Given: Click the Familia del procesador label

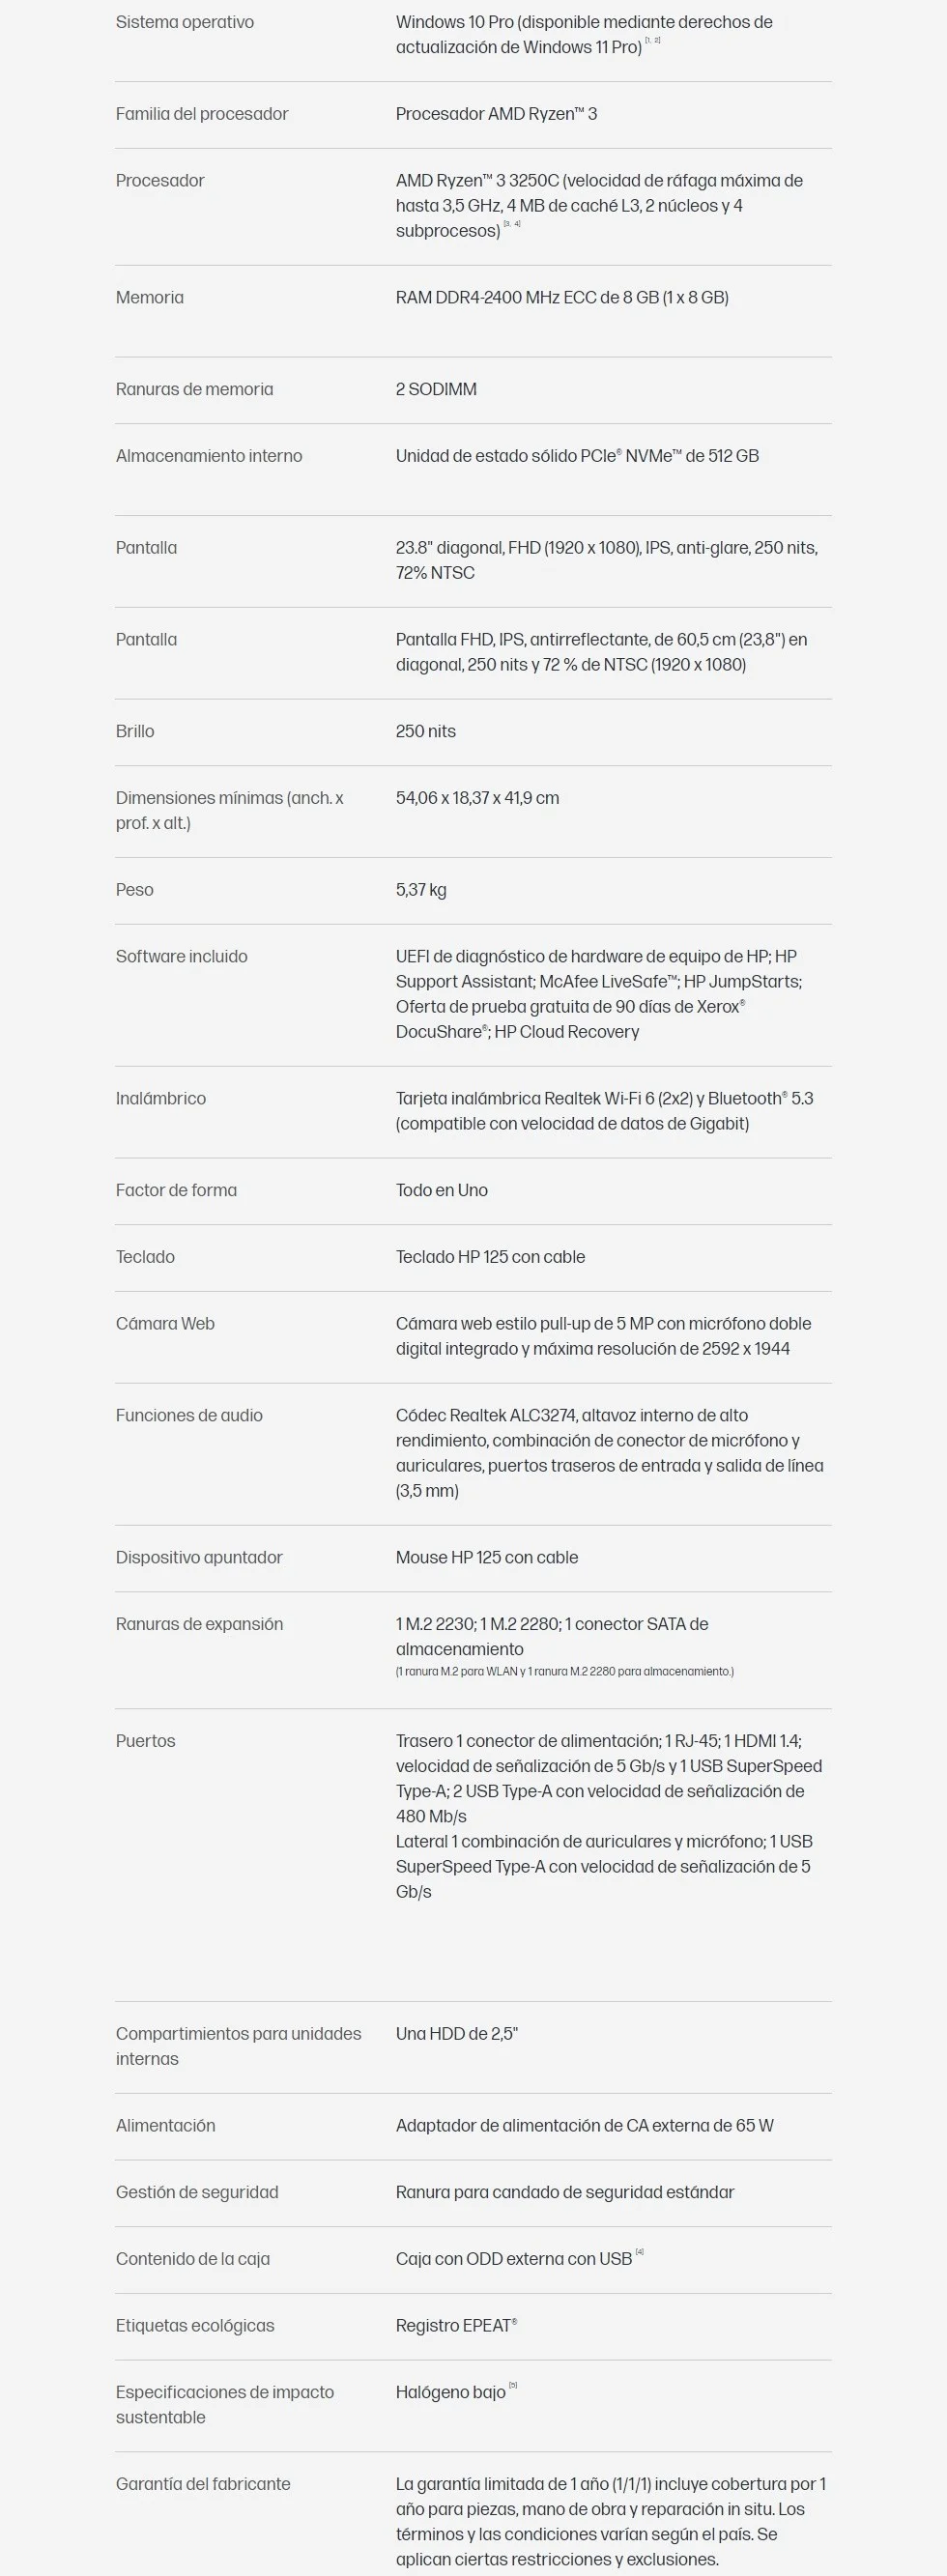Looking at the screenshot, I should pyautogui.click(x=202, y=114).
